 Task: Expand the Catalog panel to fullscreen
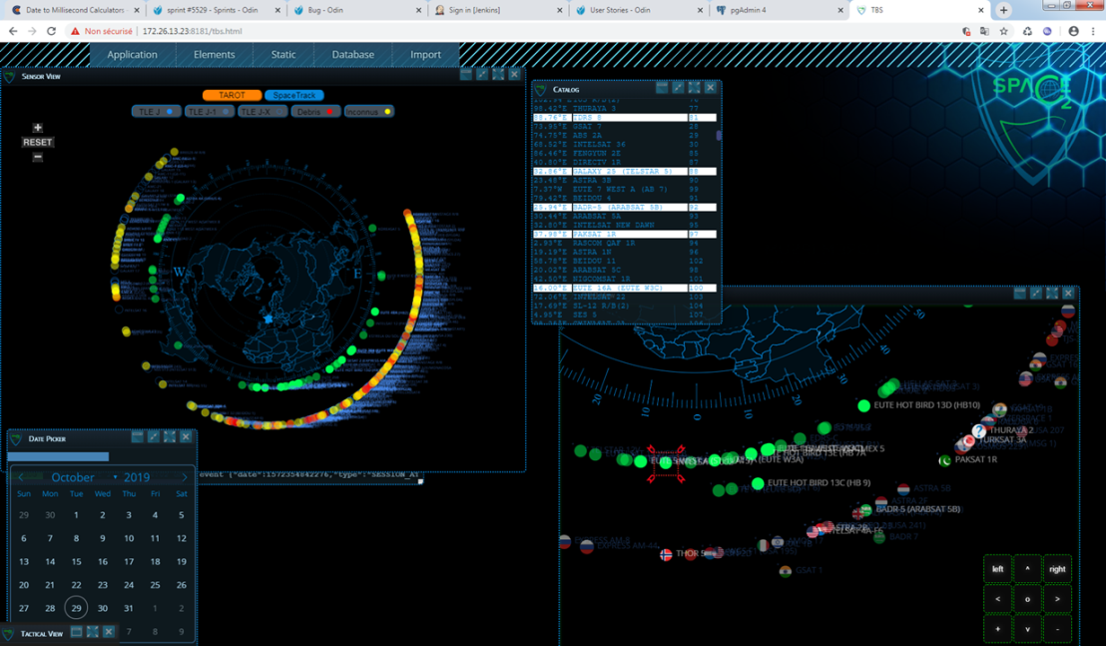coord(694,87)
